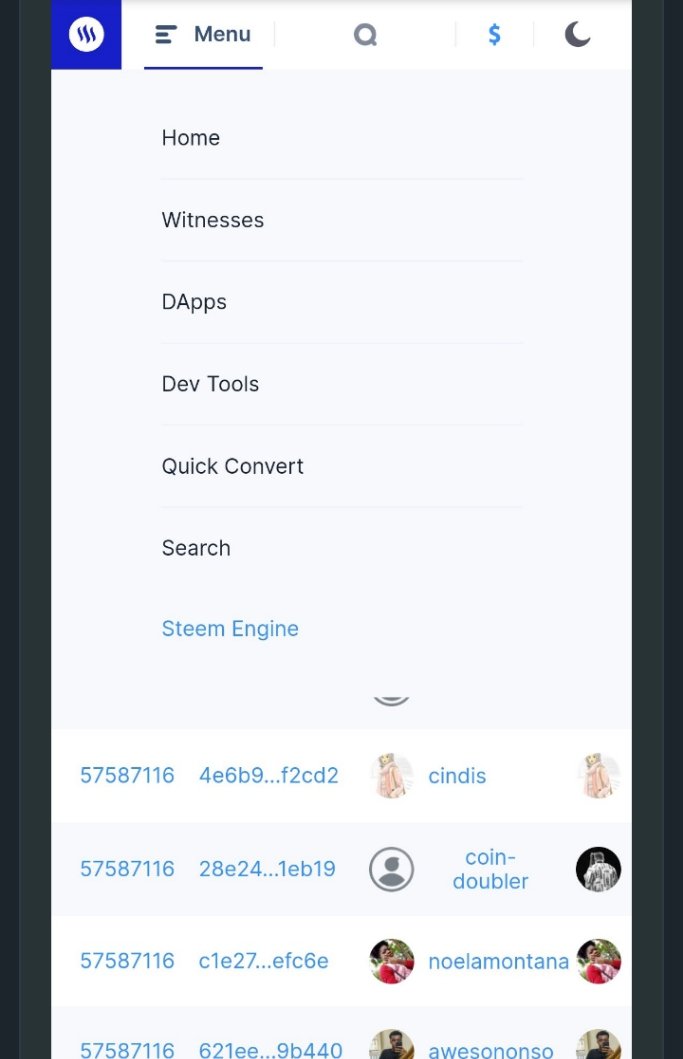
Task: Click cindis avatar next to hash
Action: [x=392, y=776]
